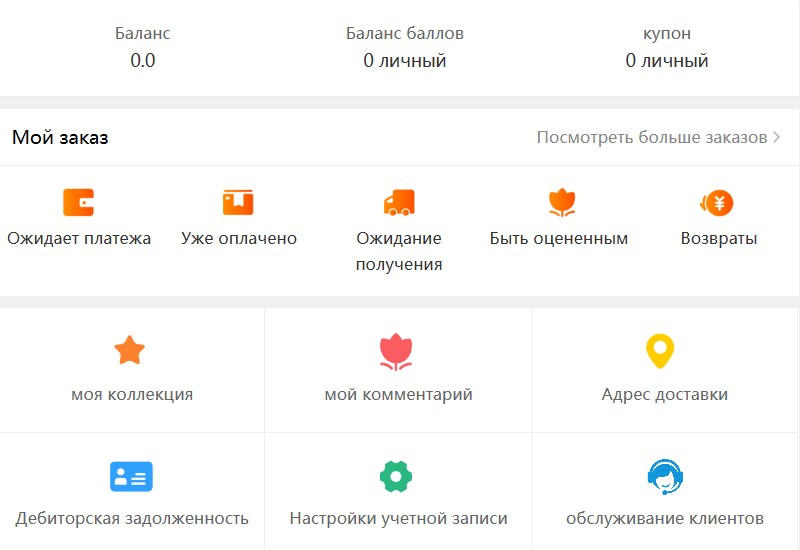The width and height of the screenshot is (800, 550).
Task: Open the купон counter
Action: (x=667, y=47)
